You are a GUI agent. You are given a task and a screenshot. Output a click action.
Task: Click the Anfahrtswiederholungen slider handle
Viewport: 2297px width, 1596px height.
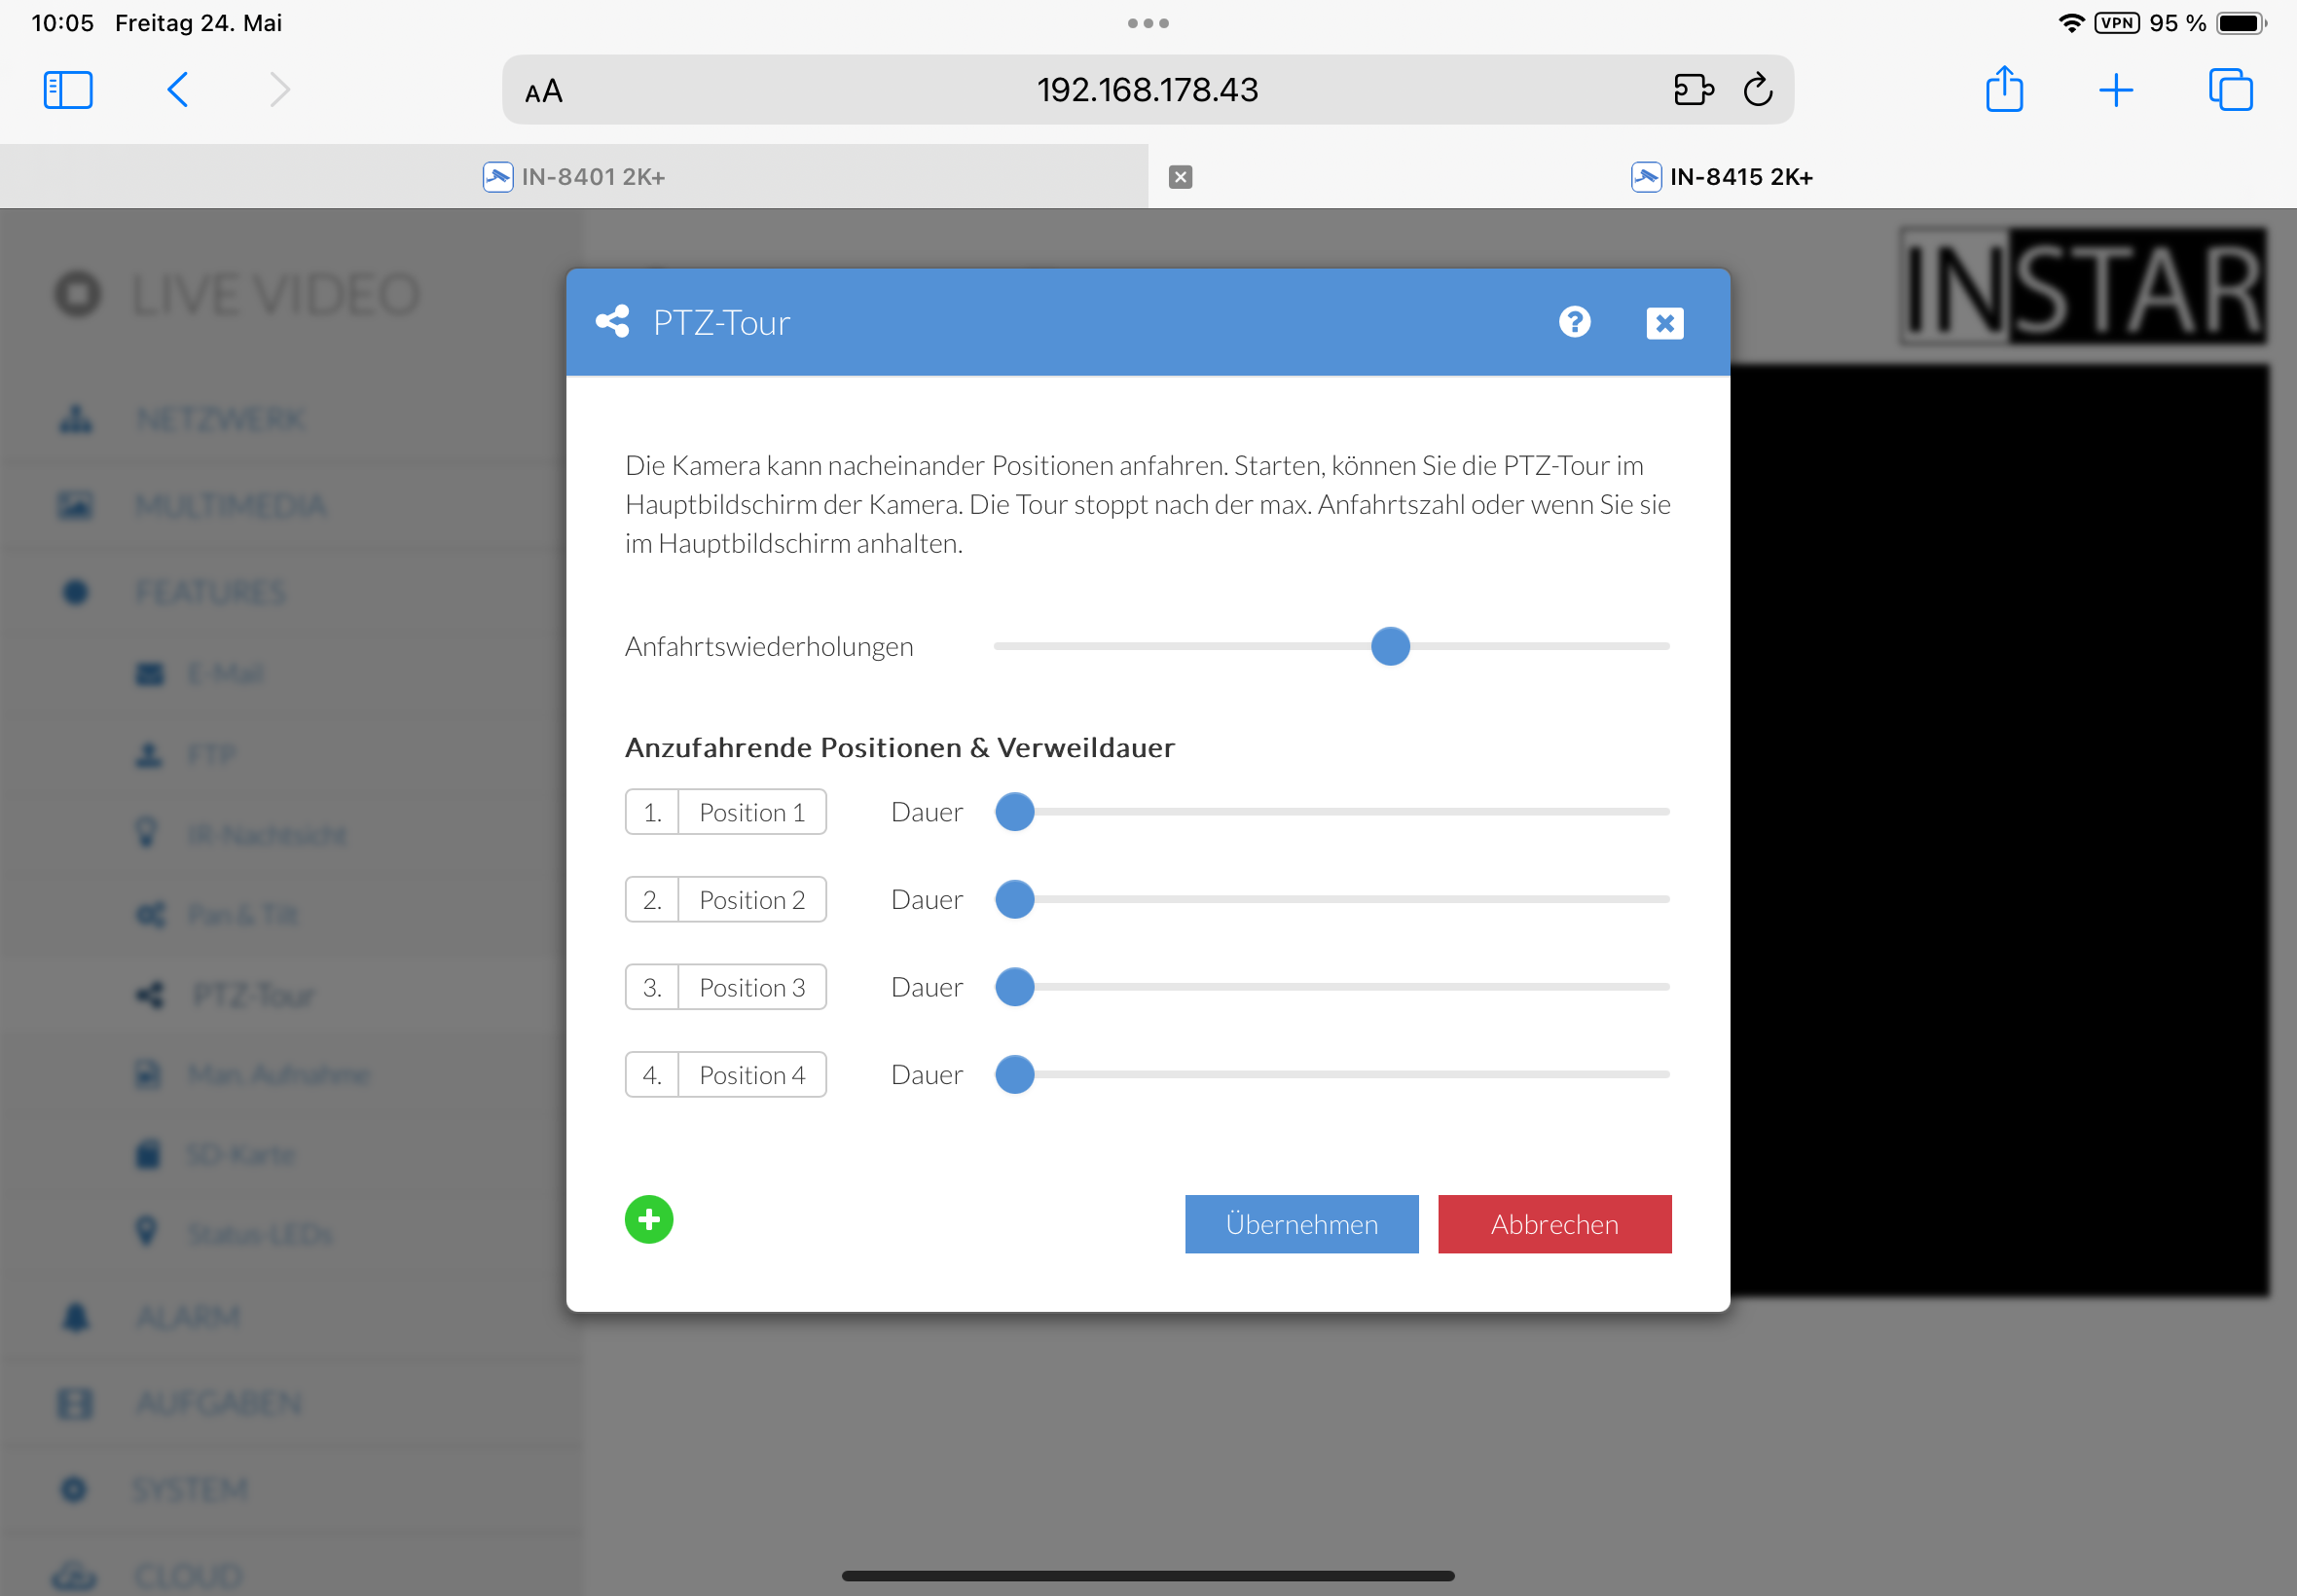point(1390,646)
